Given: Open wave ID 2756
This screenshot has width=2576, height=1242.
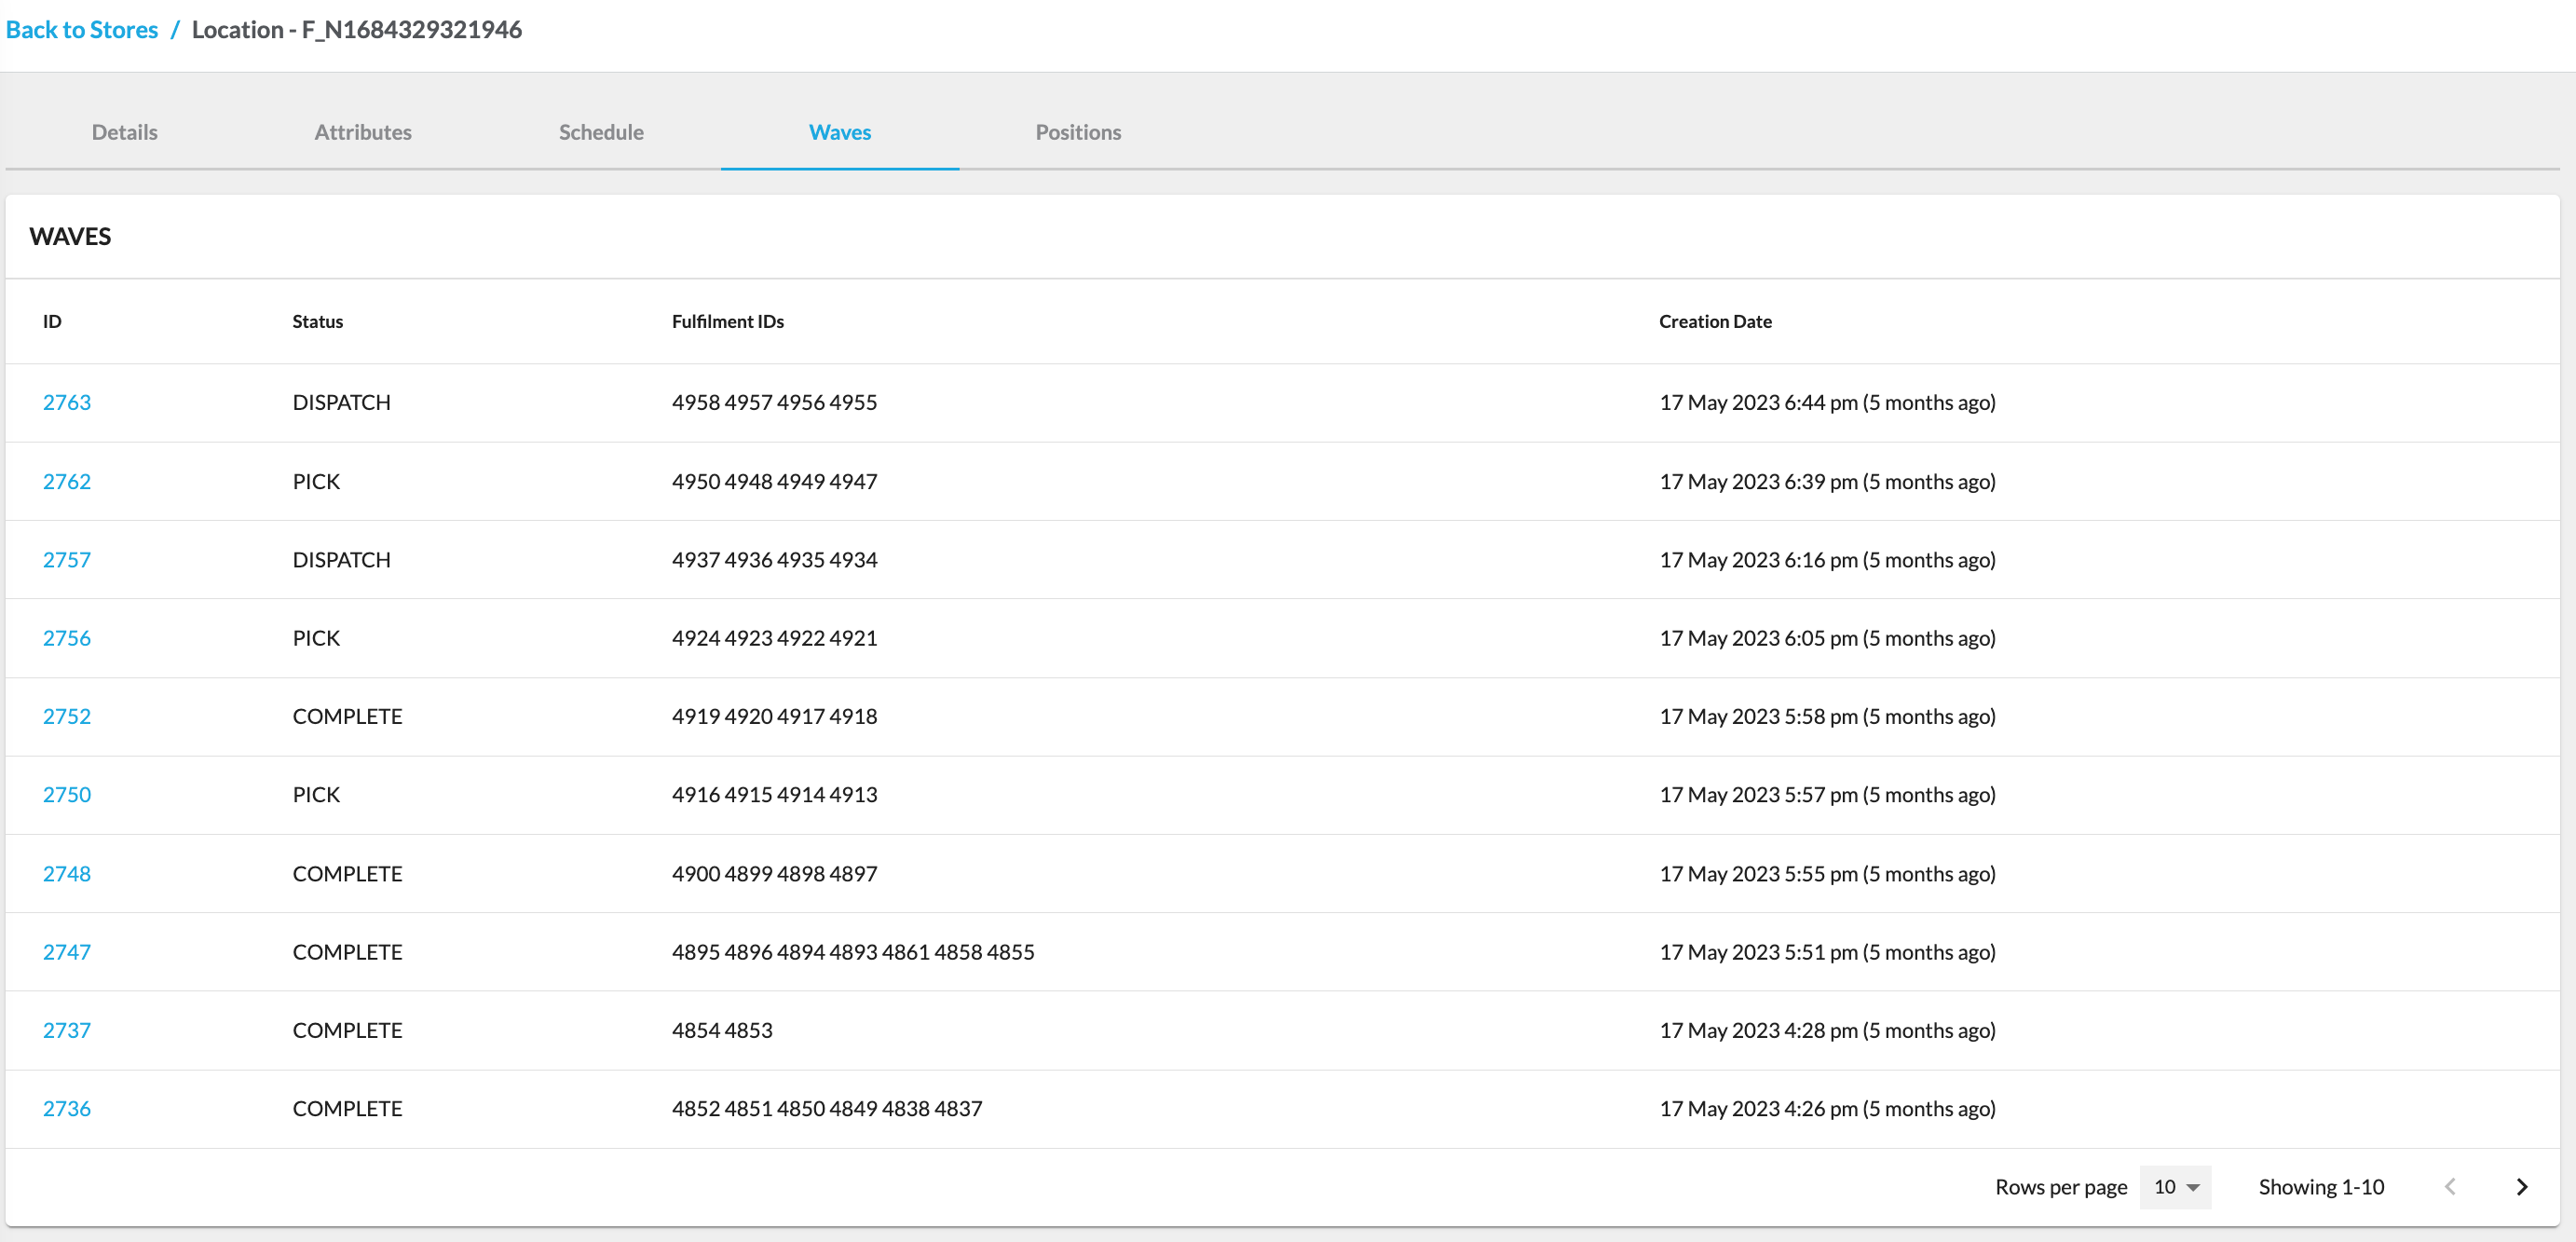Looking at the screenshot, I should click(66, 638).
